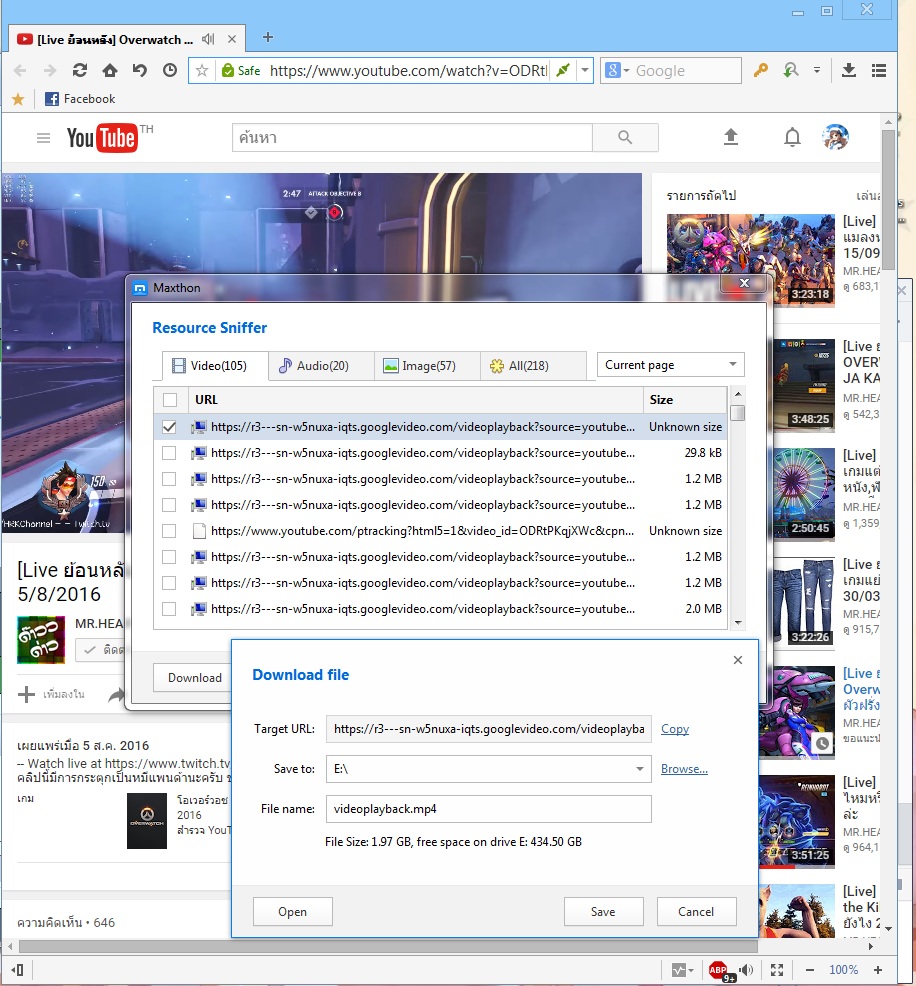Click Save button in Download file dialog
The height and width of the screenshot is (986, 916).
coord(603,911)
